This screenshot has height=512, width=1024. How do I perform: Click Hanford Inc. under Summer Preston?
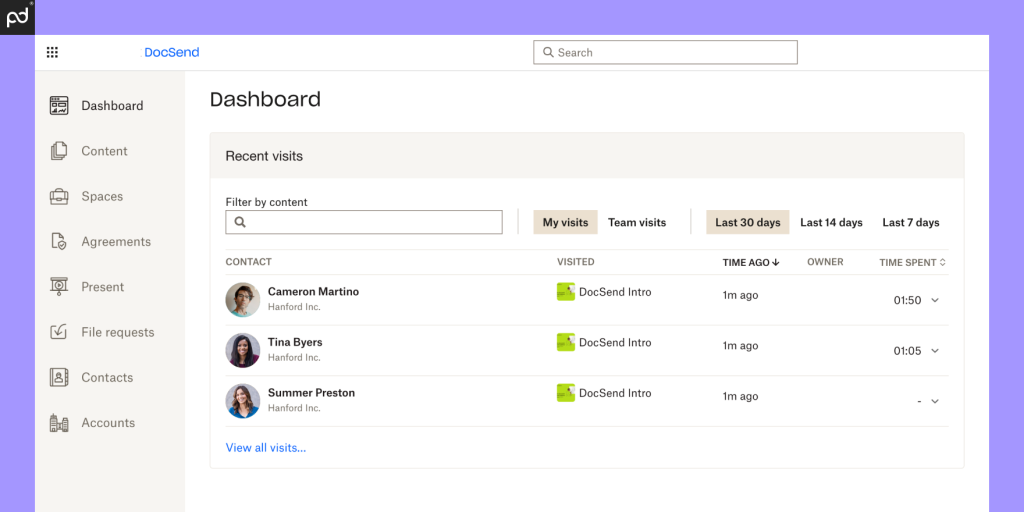pyautogui.click(x=294, y=408)
